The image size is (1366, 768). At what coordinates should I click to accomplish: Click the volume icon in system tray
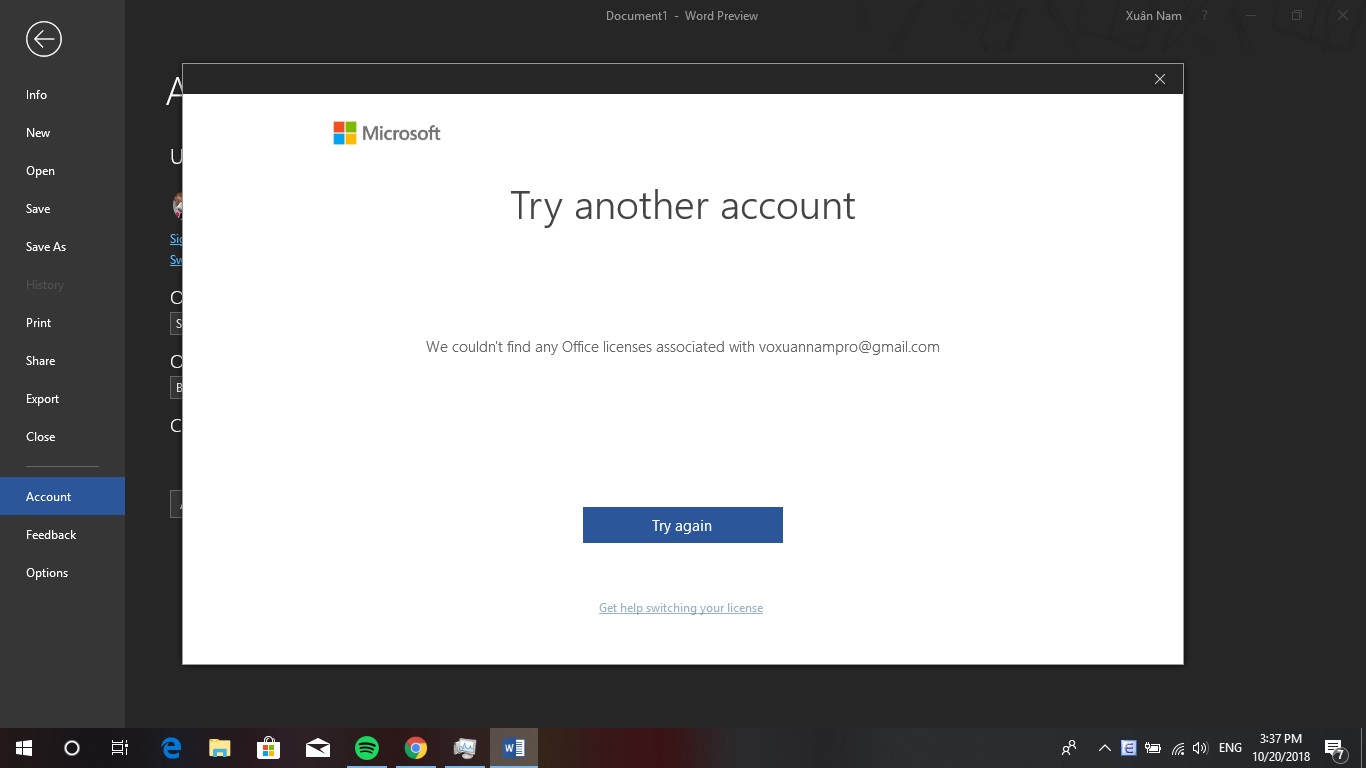pos(1200,748)
